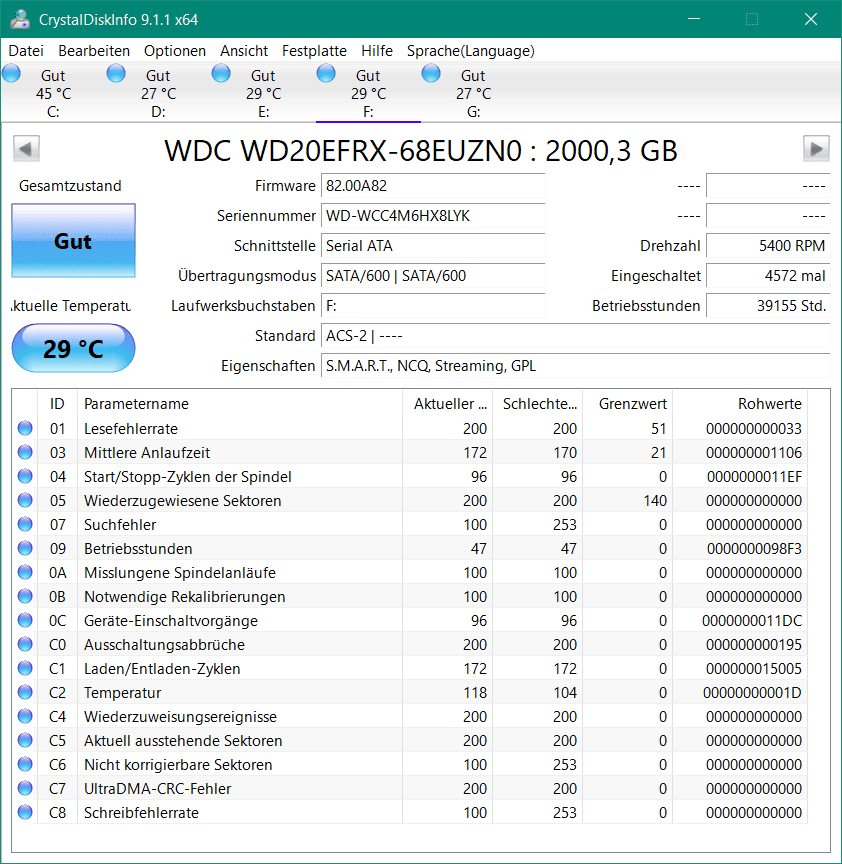Click the serial number field WD-WCC4M6HX8LYK

[433, 215]
